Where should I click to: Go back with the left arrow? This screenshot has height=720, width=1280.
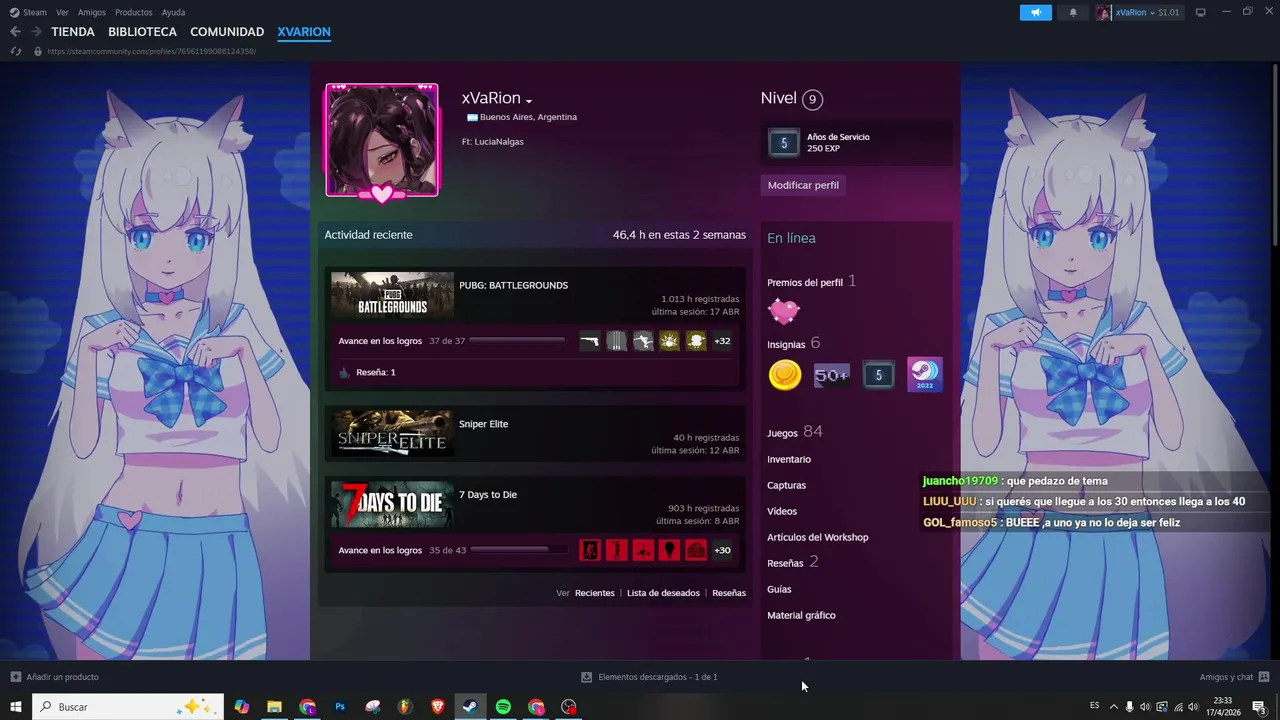[15, 32]
